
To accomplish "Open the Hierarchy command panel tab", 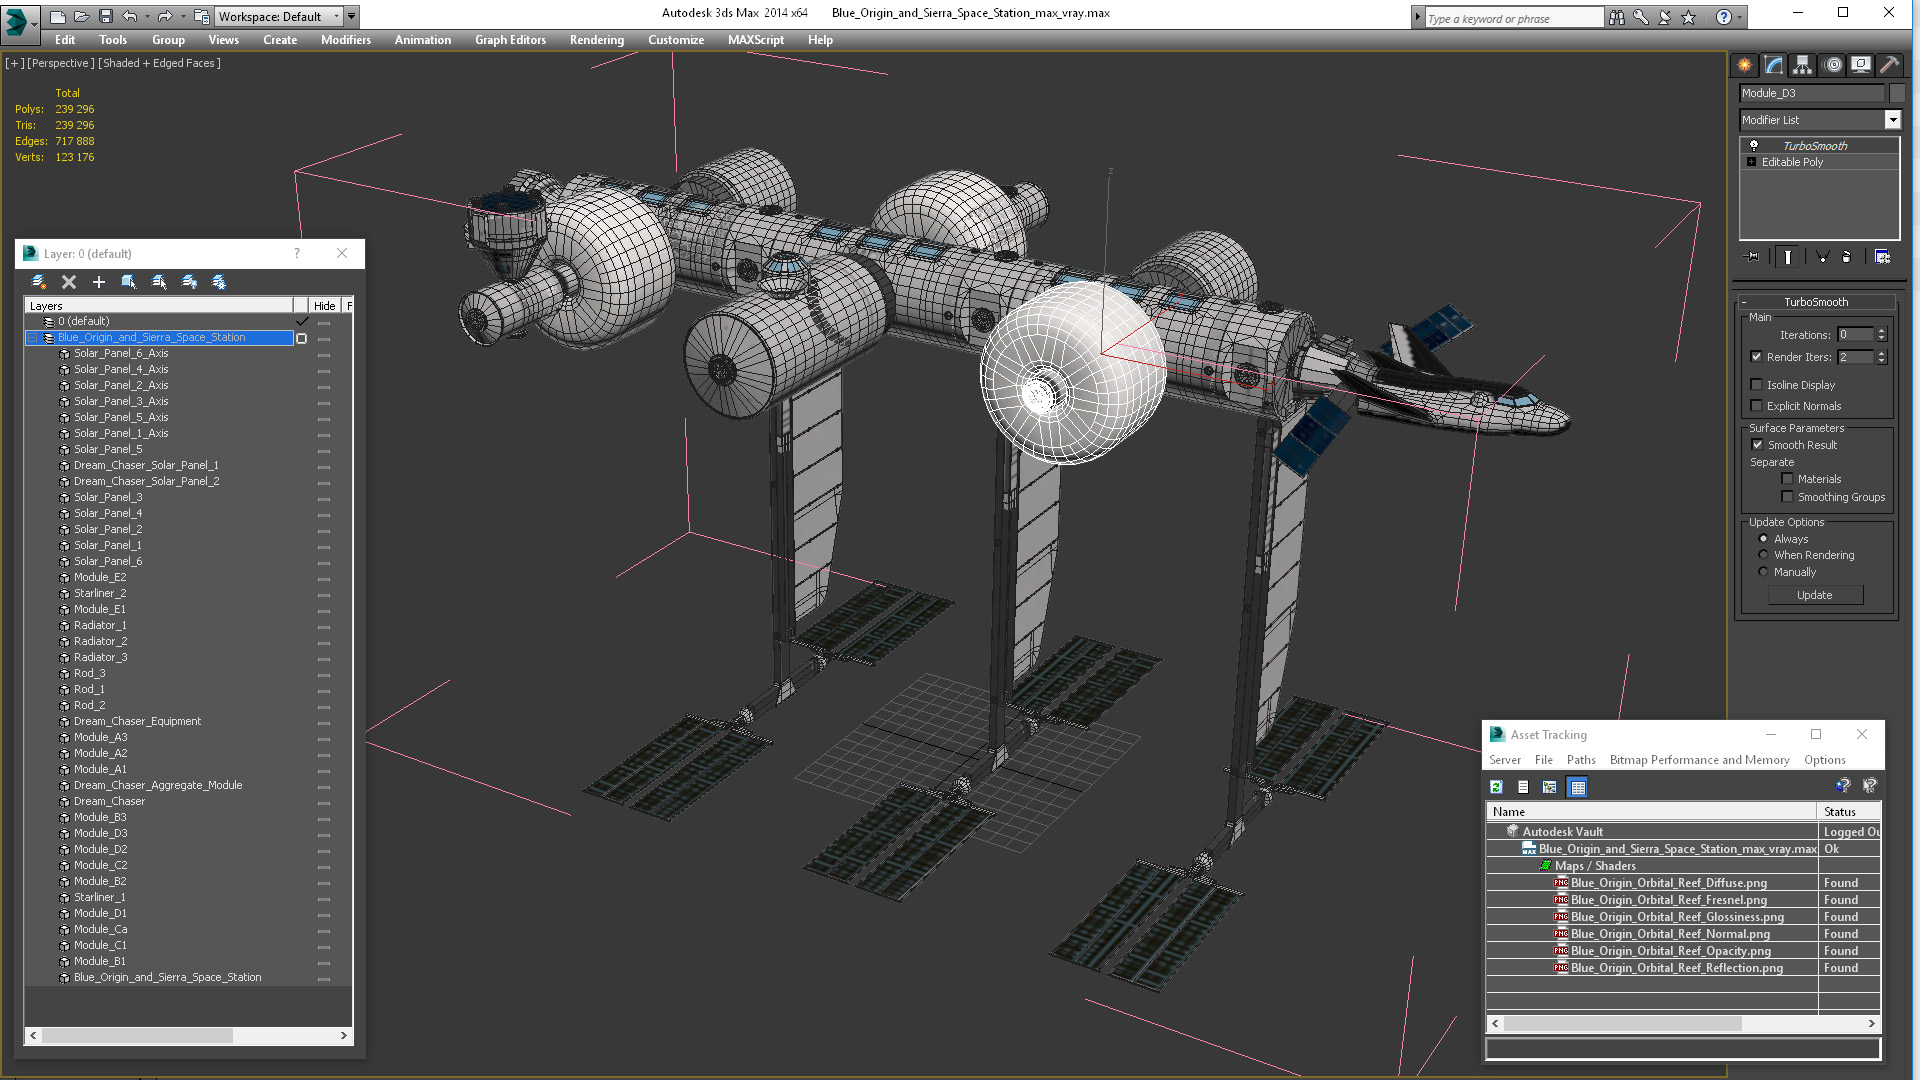I will [1802, 65].
